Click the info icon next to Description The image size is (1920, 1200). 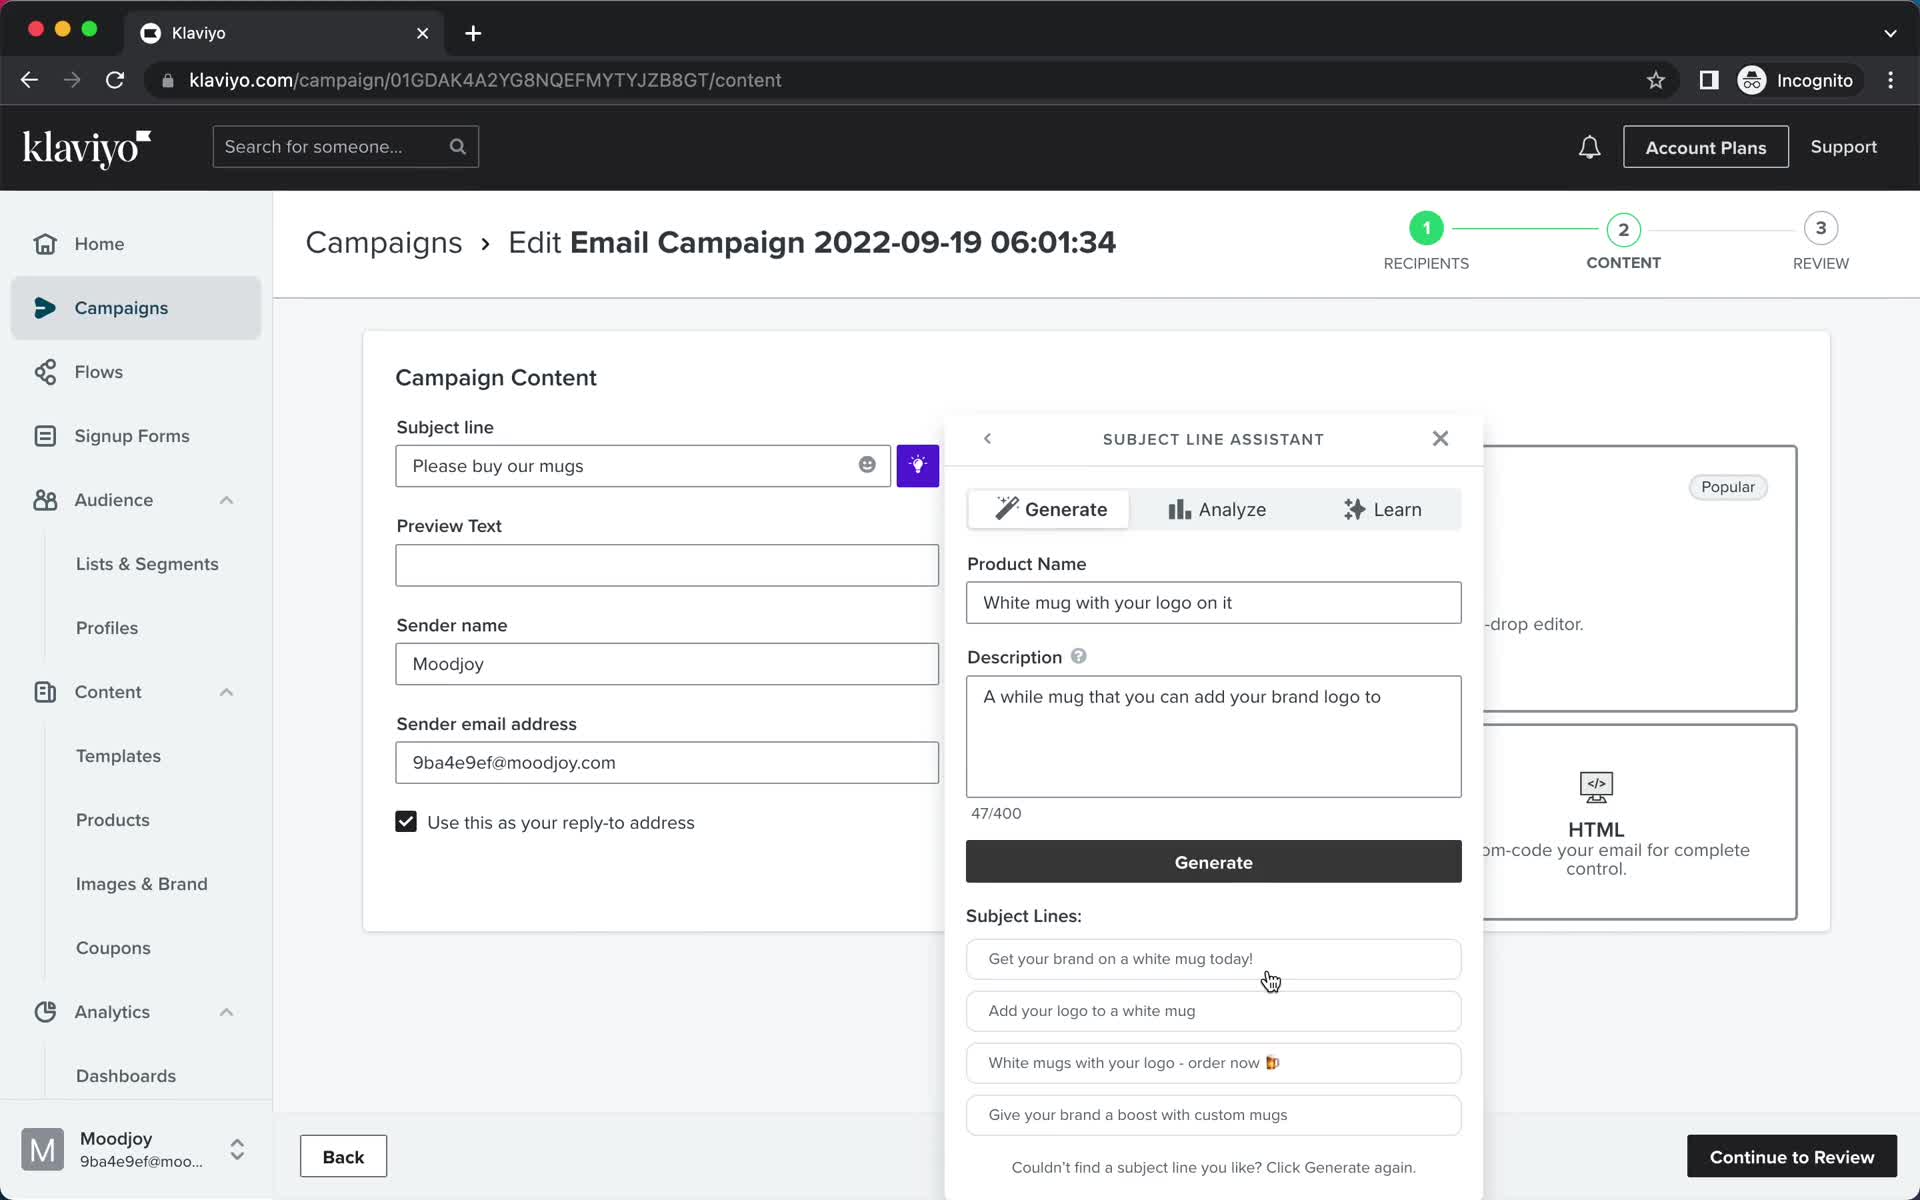pos(1078,655)
